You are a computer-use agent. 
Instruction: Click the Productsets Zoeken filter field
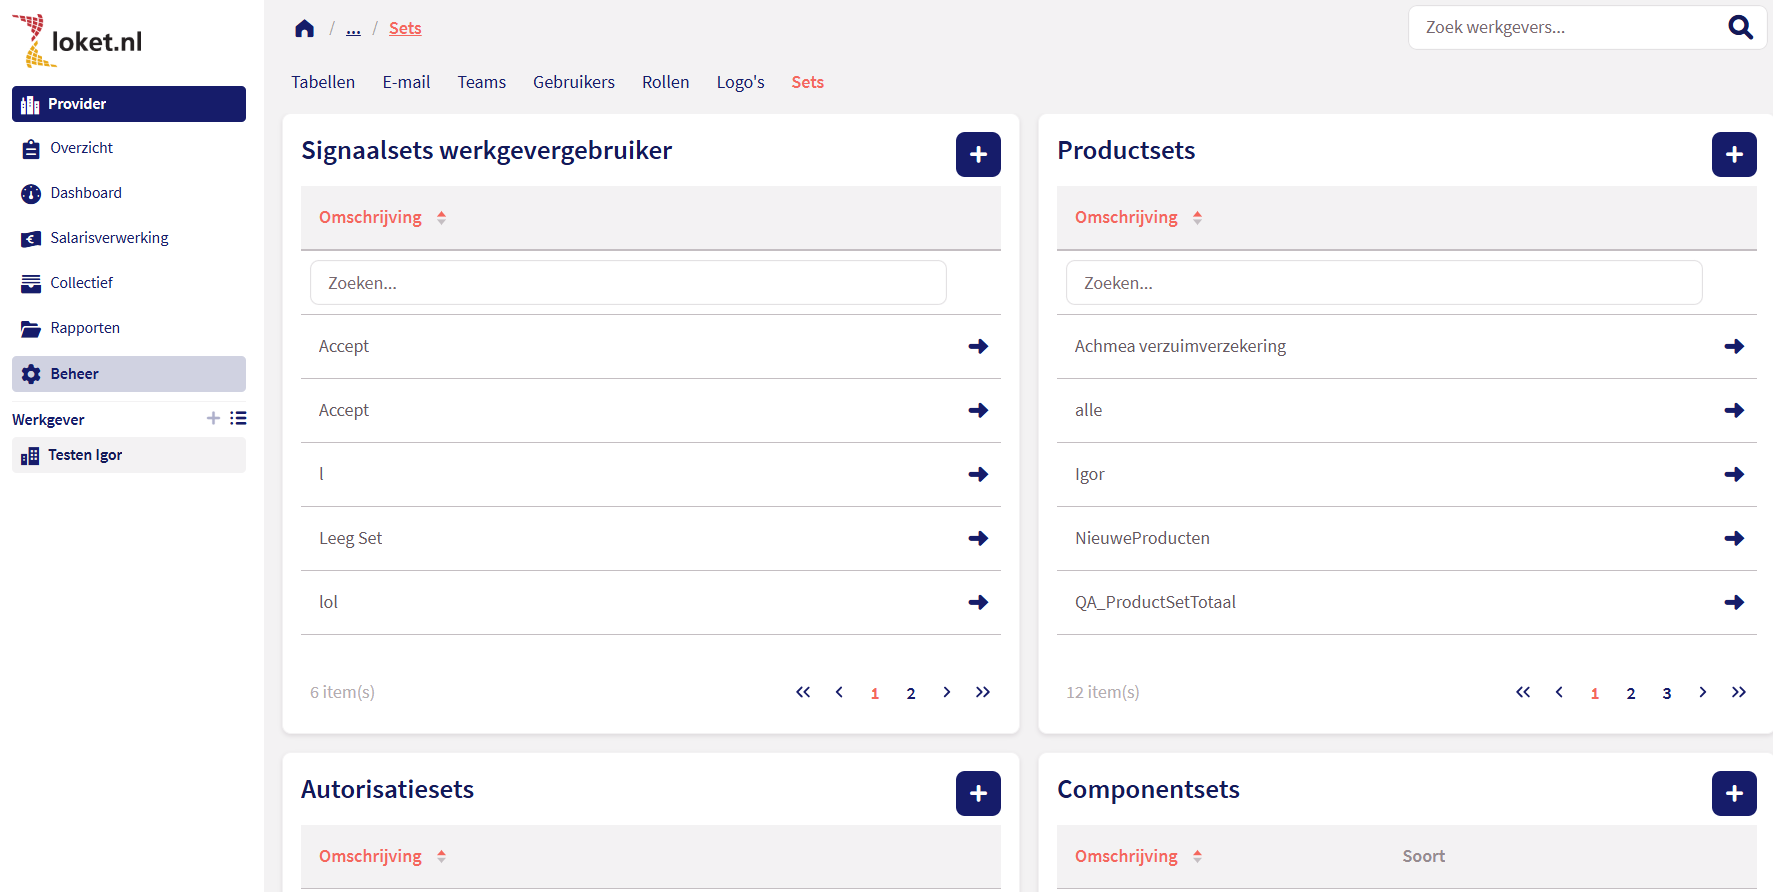[1383, 283]
